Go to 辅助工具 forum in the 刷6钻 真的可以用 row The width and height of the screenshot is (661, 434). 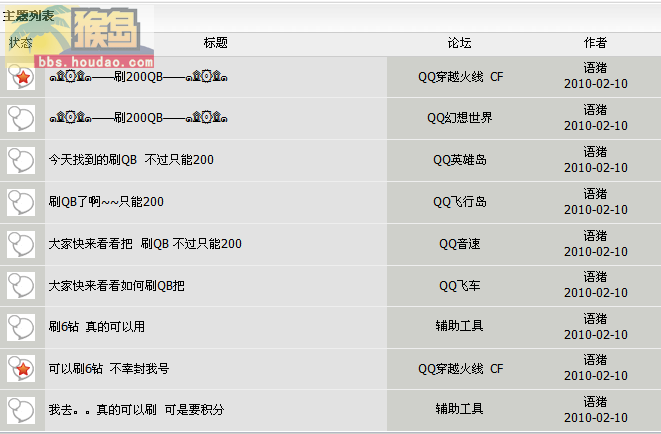[459, 326]
